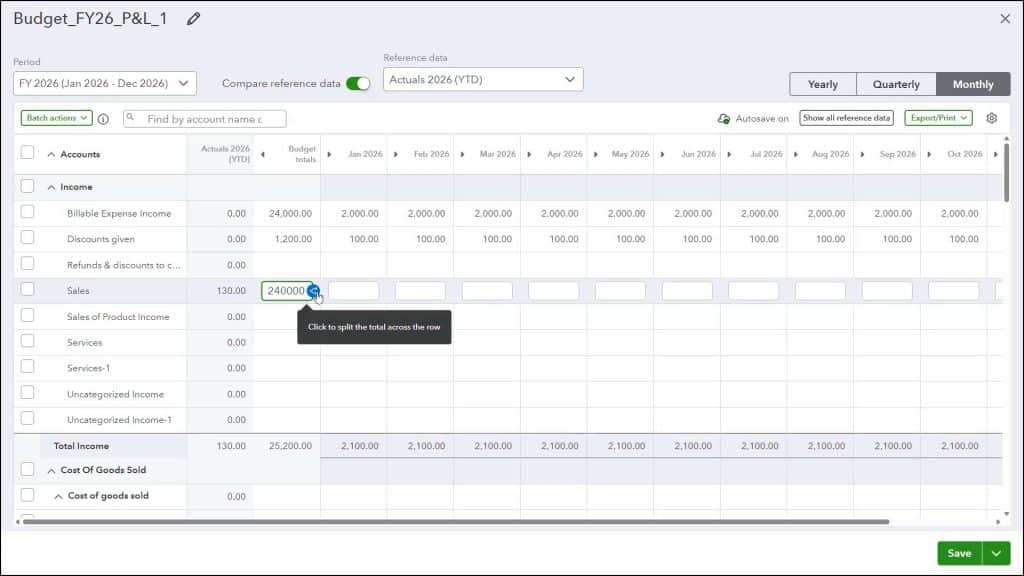Click the split total across row icon
1024x576 pixels.
(314, 291)
